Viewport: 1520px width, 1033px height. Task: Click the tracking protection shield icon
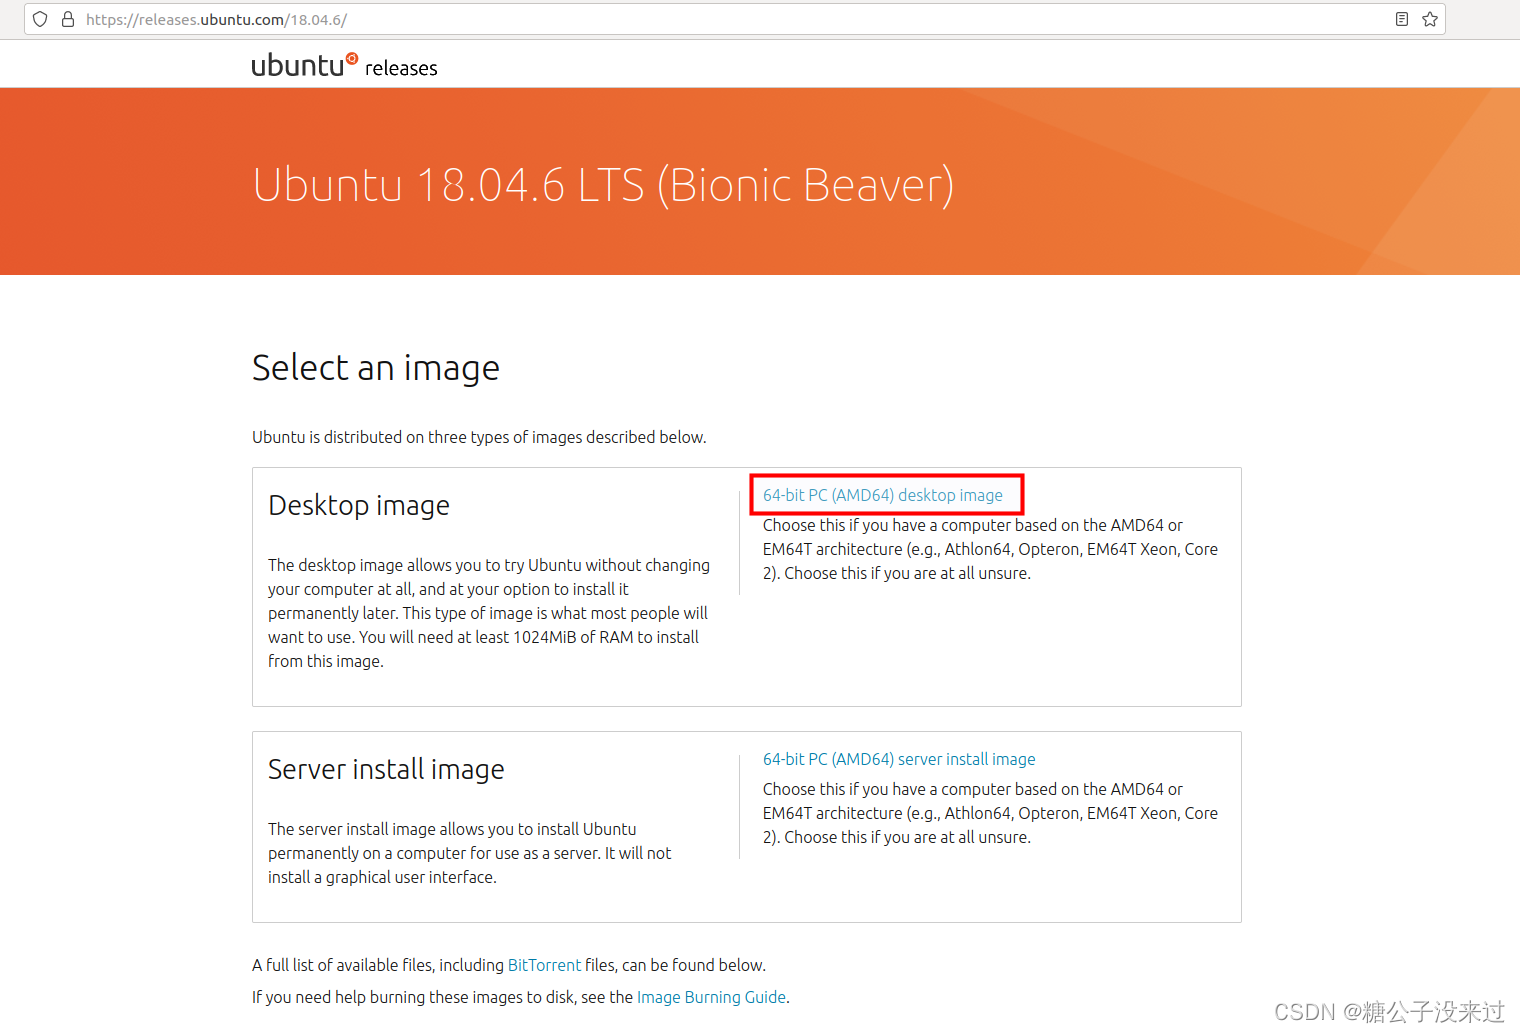[x=40, y=19]
